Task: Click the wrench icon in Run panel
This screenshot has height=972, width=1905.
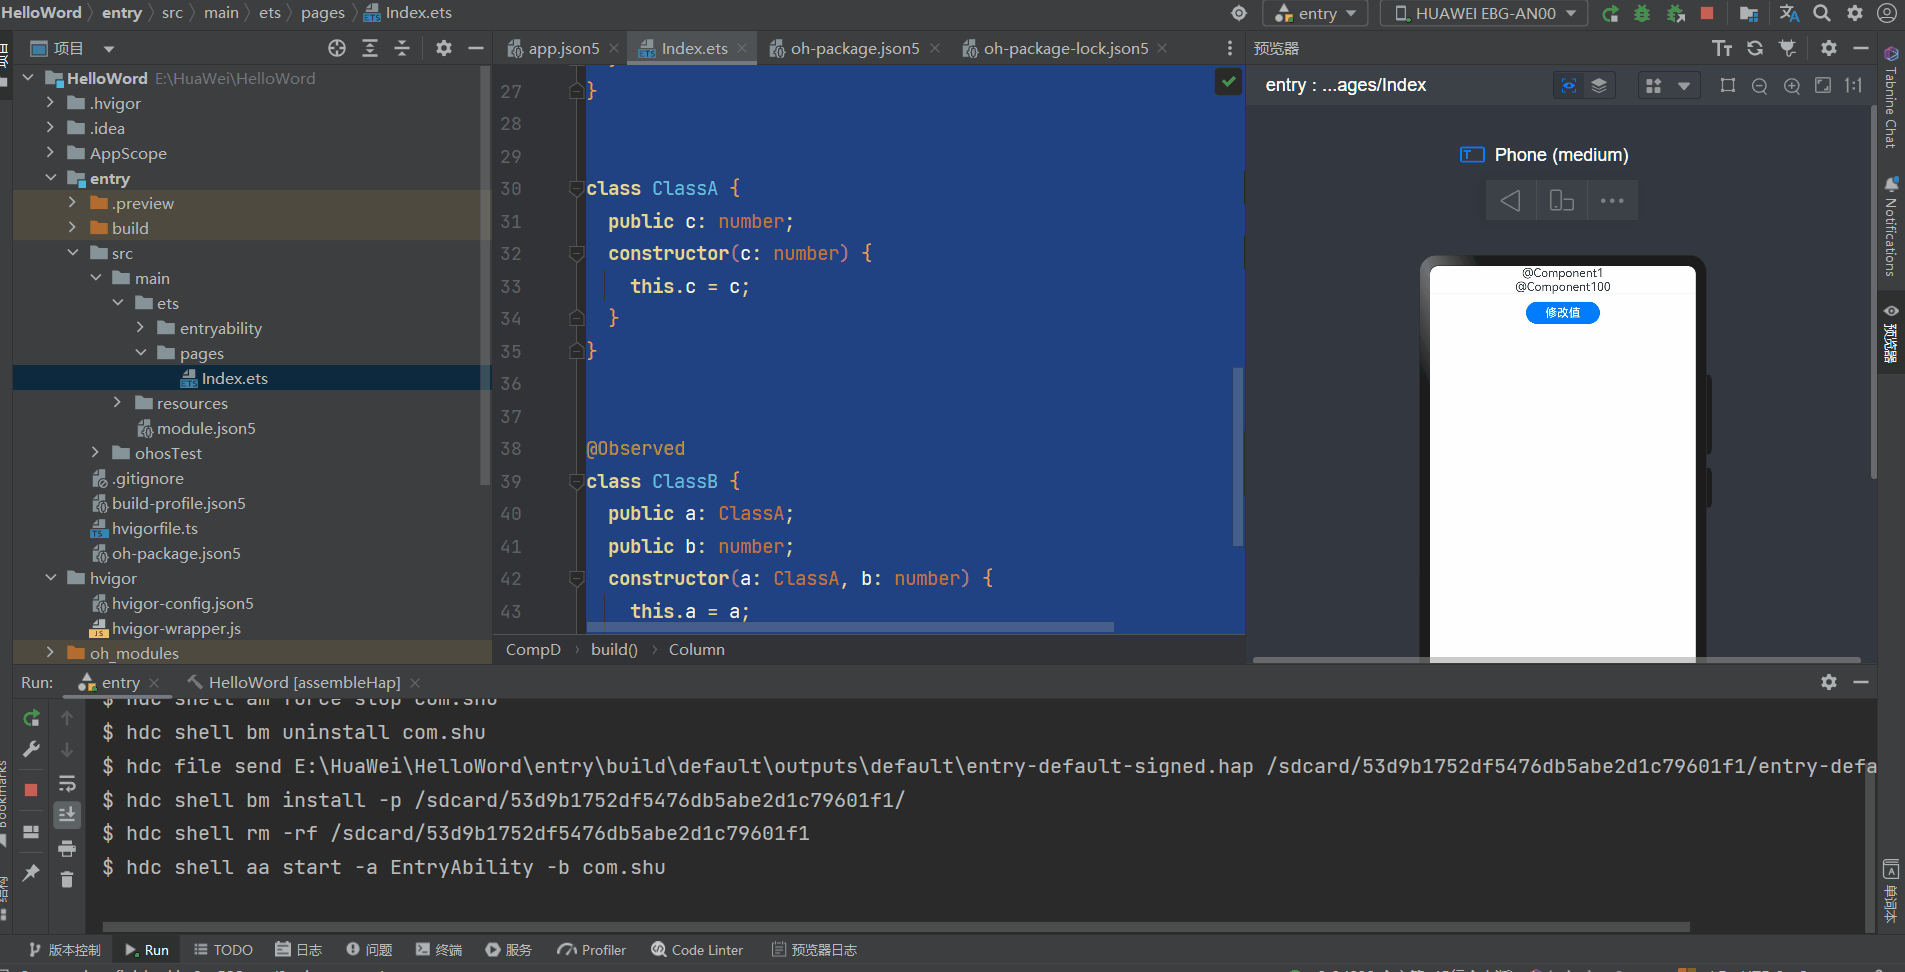Action: click(x=31, y=749)
